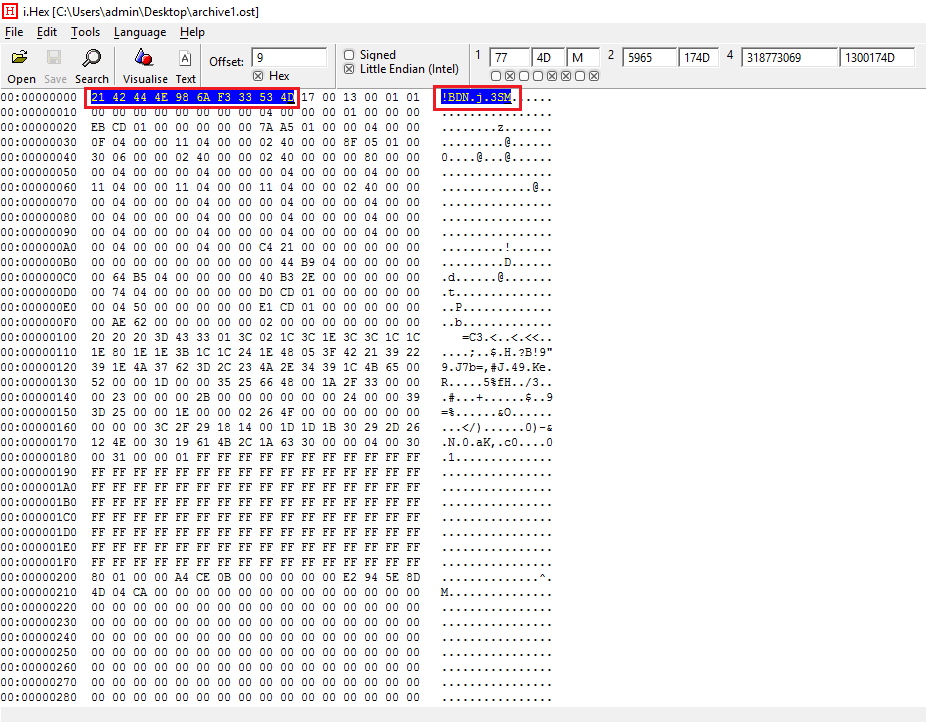The image size is (926, 722).
Task: Click ASCII text .N.0.aK,.c0....0
Action: coord(497,442)
